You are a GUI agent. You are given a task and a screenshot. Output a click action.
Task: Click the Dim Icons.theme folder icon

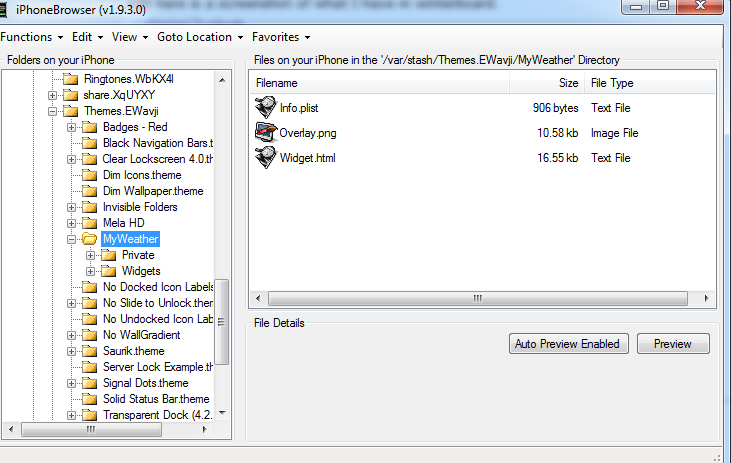90,175
